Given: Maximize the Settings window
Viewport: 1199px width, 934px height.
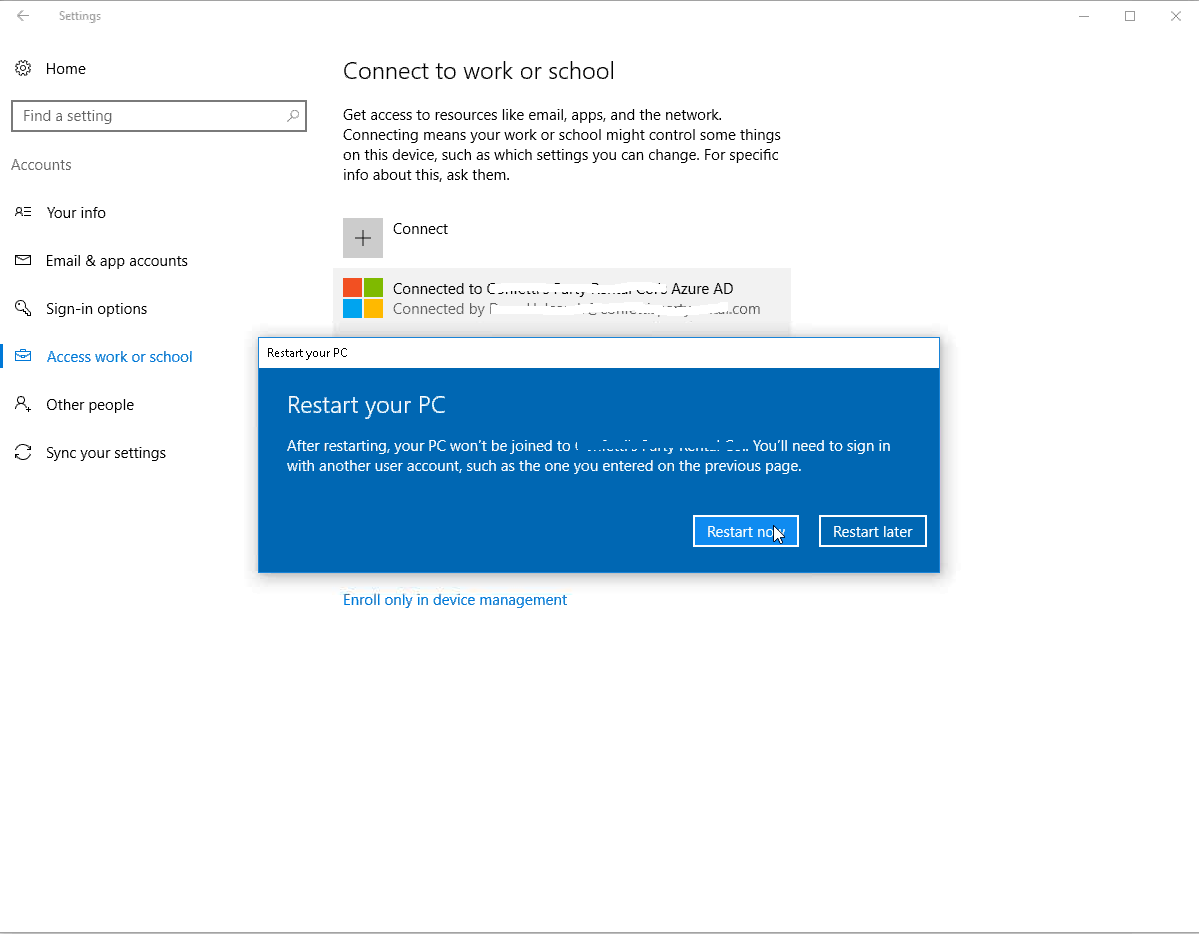Looking at the screenshot, I should click(x=1130, y=16).
